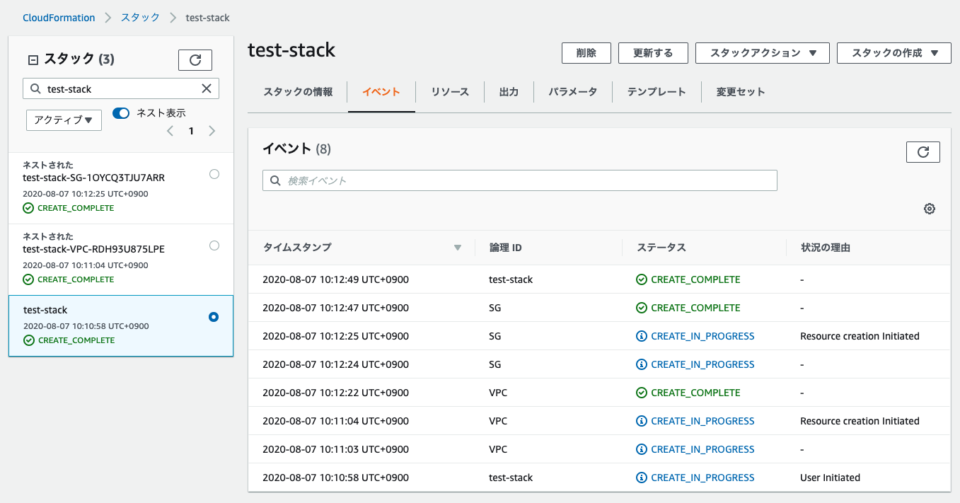The image size is (960, 503).
Task: Open the アクティブ filter dropdown
Action: click(x=64, y=120)
